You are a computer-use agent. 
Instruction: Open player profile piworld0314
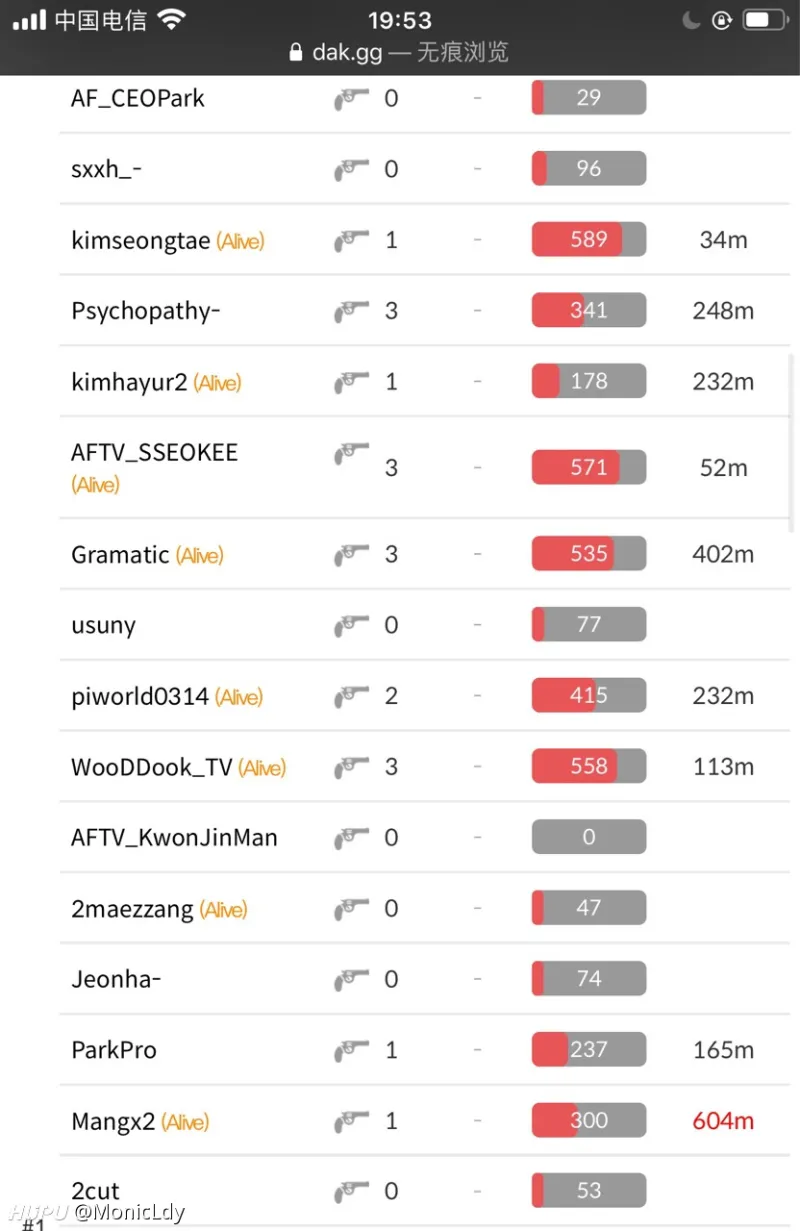click(x=140, y=696)
